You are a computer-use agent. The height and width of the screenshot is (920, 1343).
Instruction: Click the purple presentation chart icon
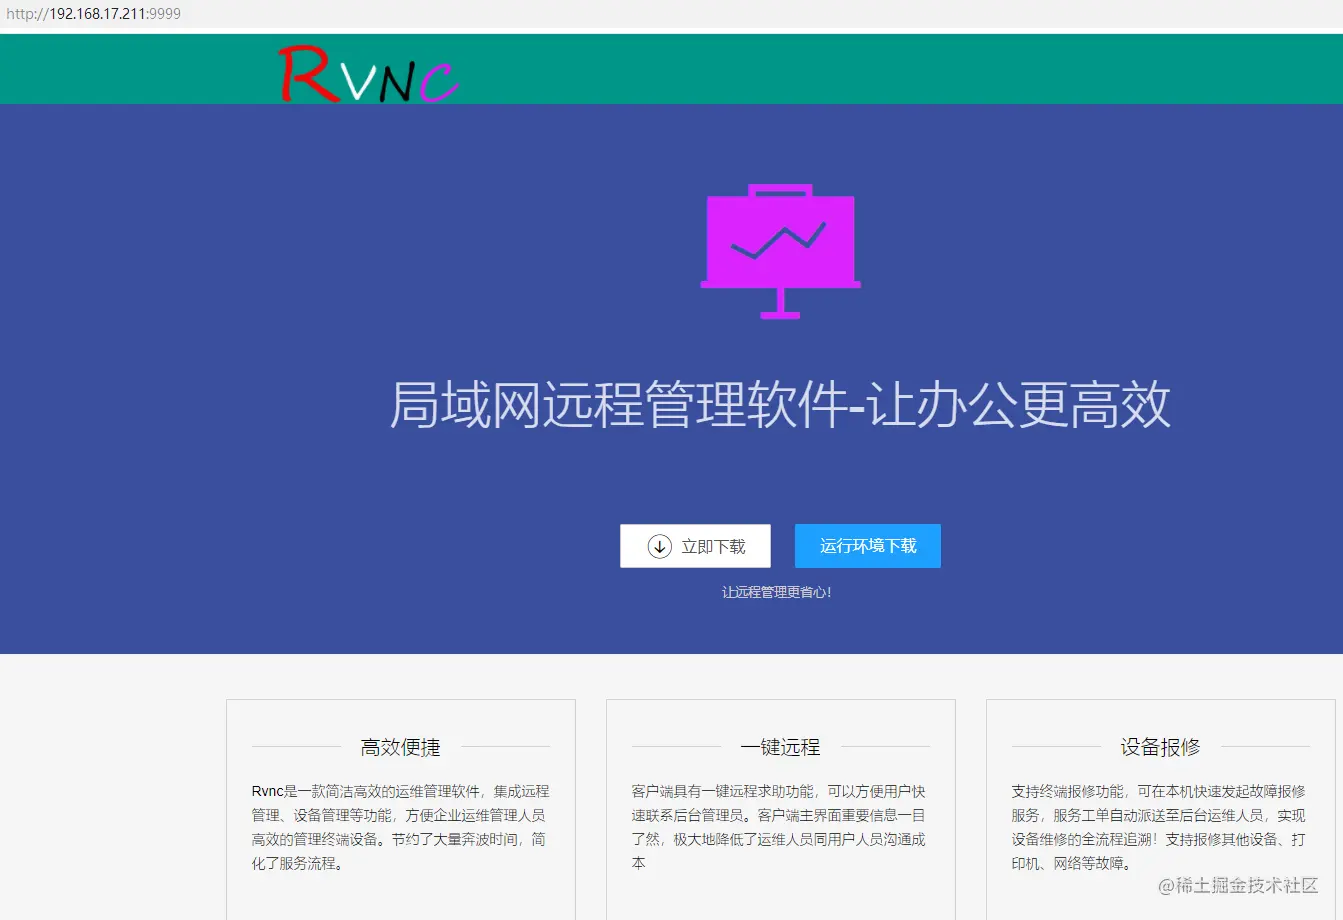point(780,251)
